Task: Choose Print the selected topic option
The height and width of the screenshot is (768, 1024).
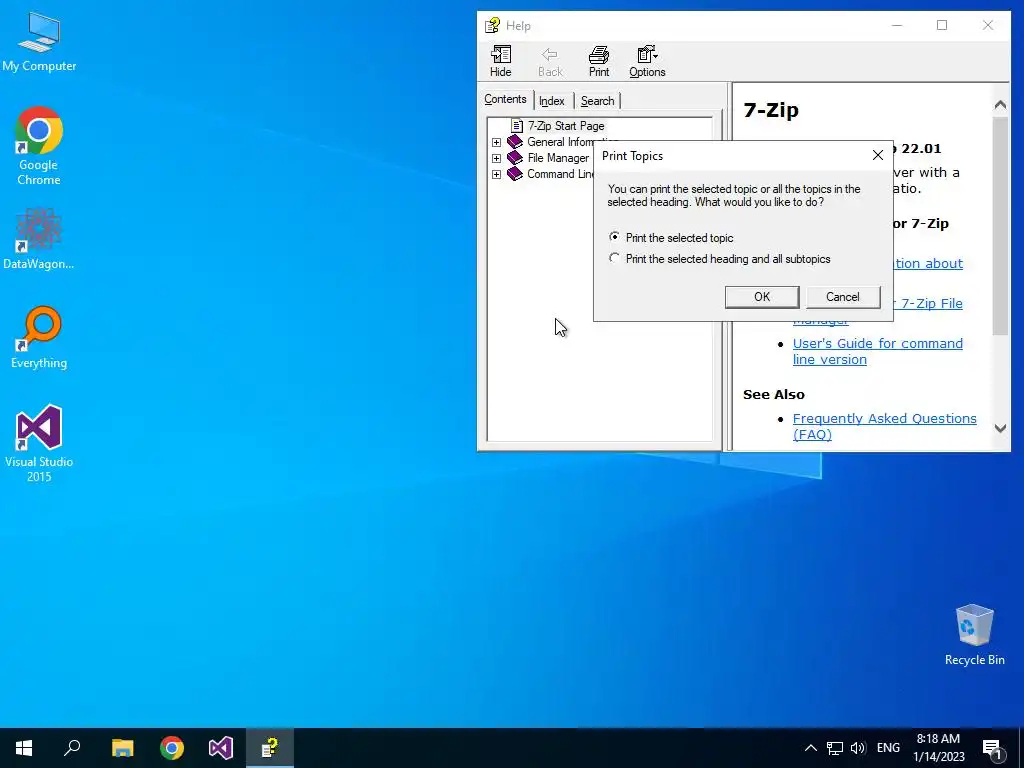Action: pos(671,238)
